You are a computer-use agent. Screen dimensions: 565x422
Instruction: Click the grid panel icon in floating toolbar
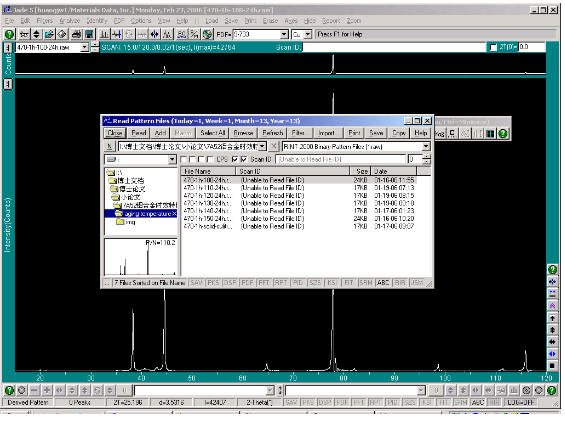tap(490, 134)
